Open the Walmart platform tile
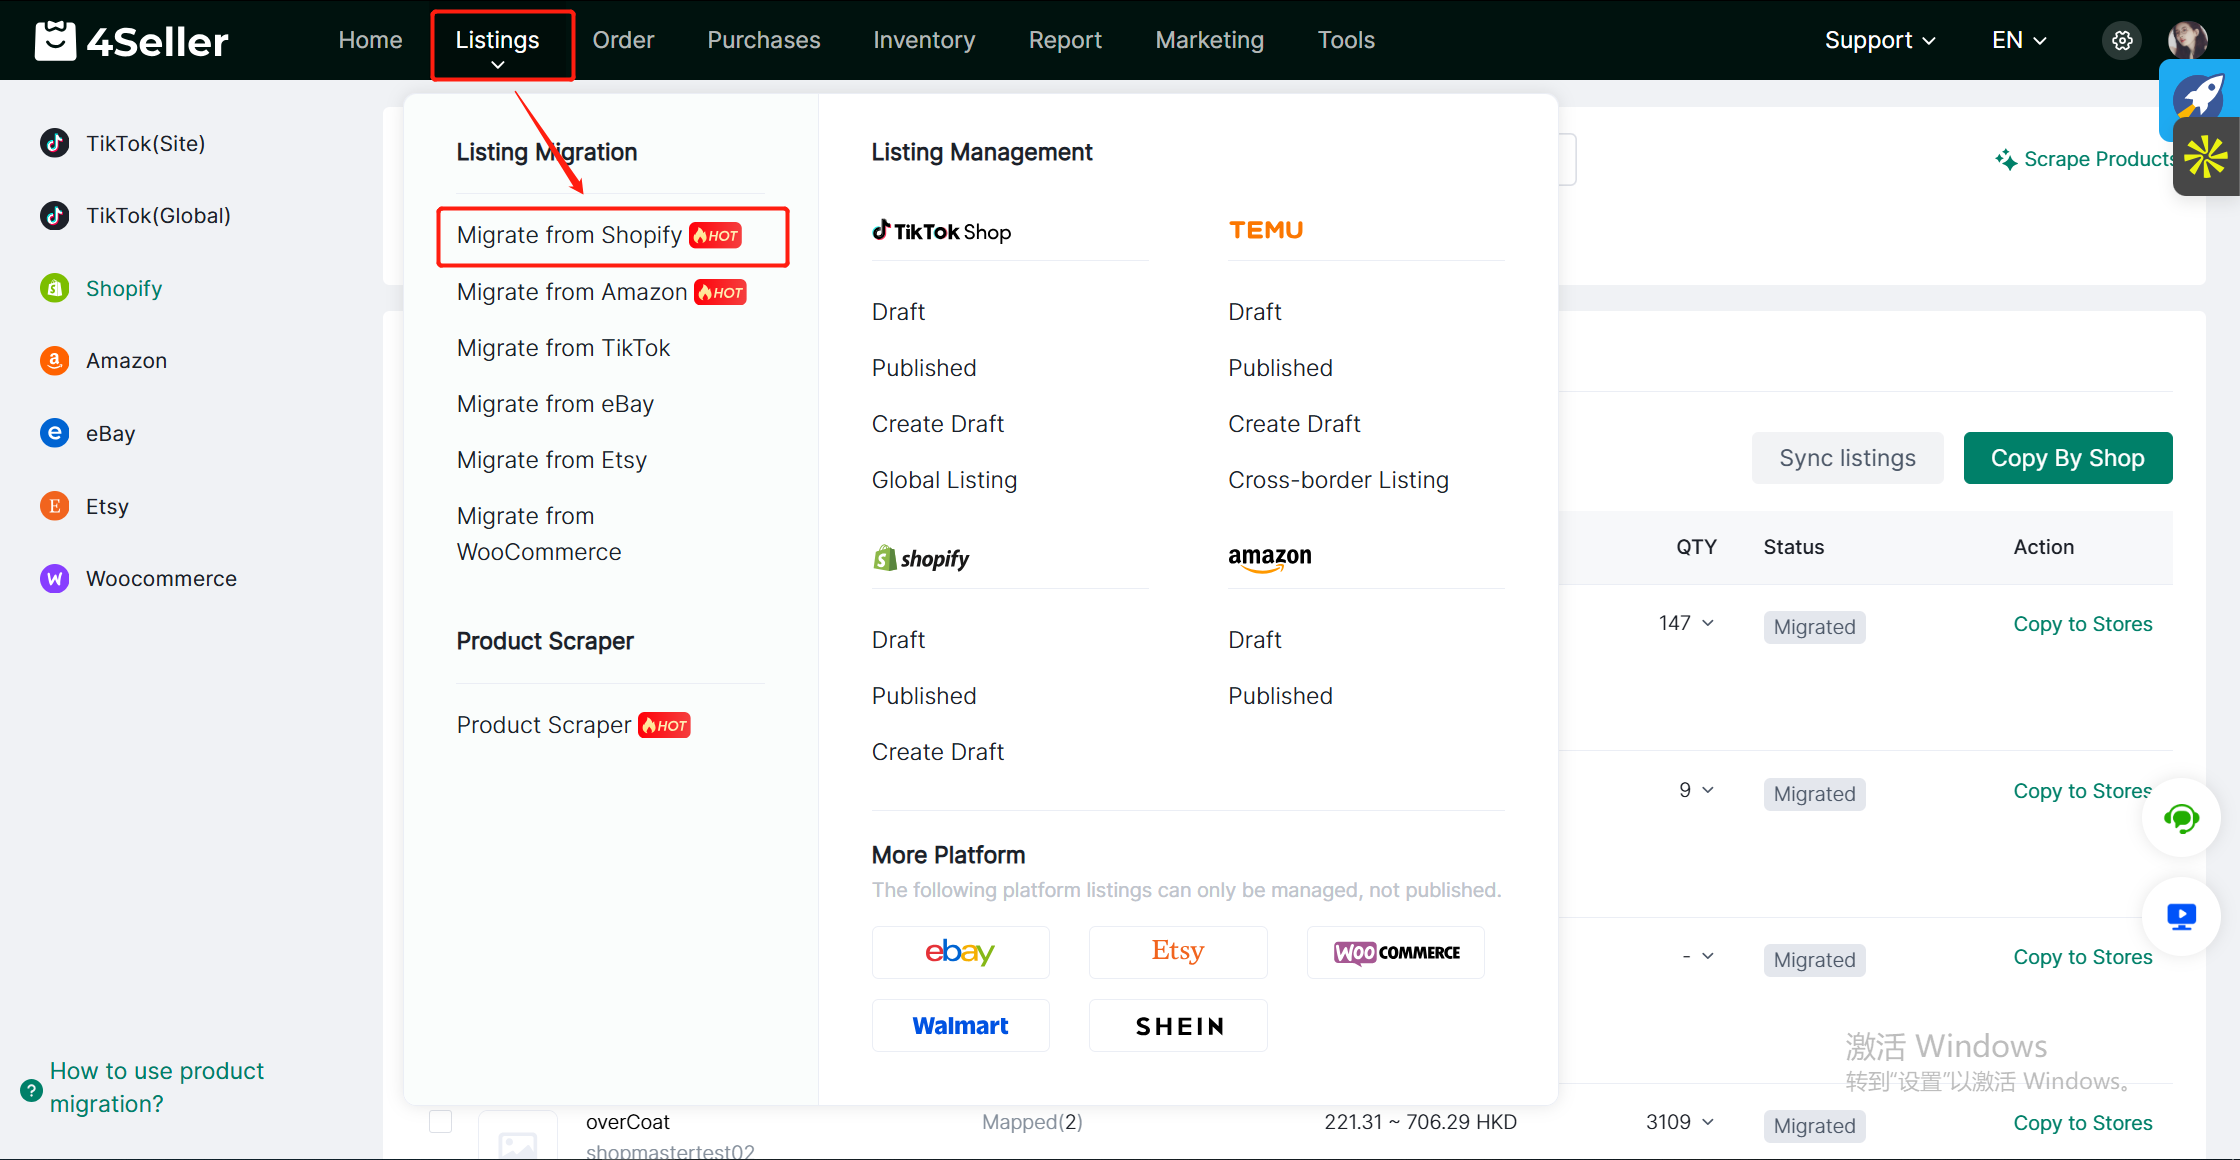Viewport: 2240px width, 1160px height. pyautogui.click(x=960, y=1025)
